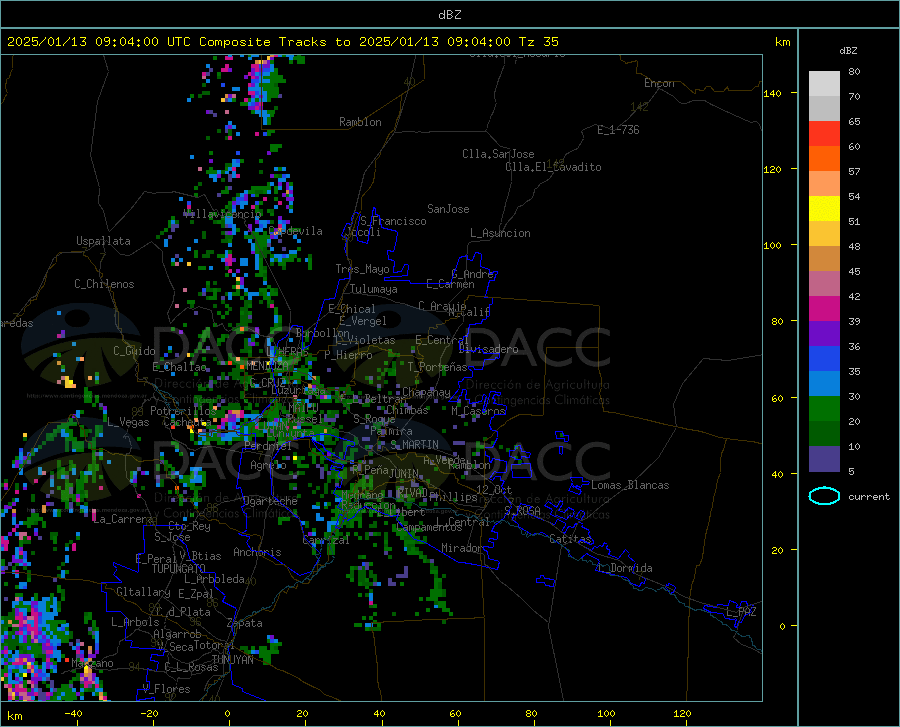Click the 'Catitas' map label
The image size is (900, 727).
tap(571, 539)
